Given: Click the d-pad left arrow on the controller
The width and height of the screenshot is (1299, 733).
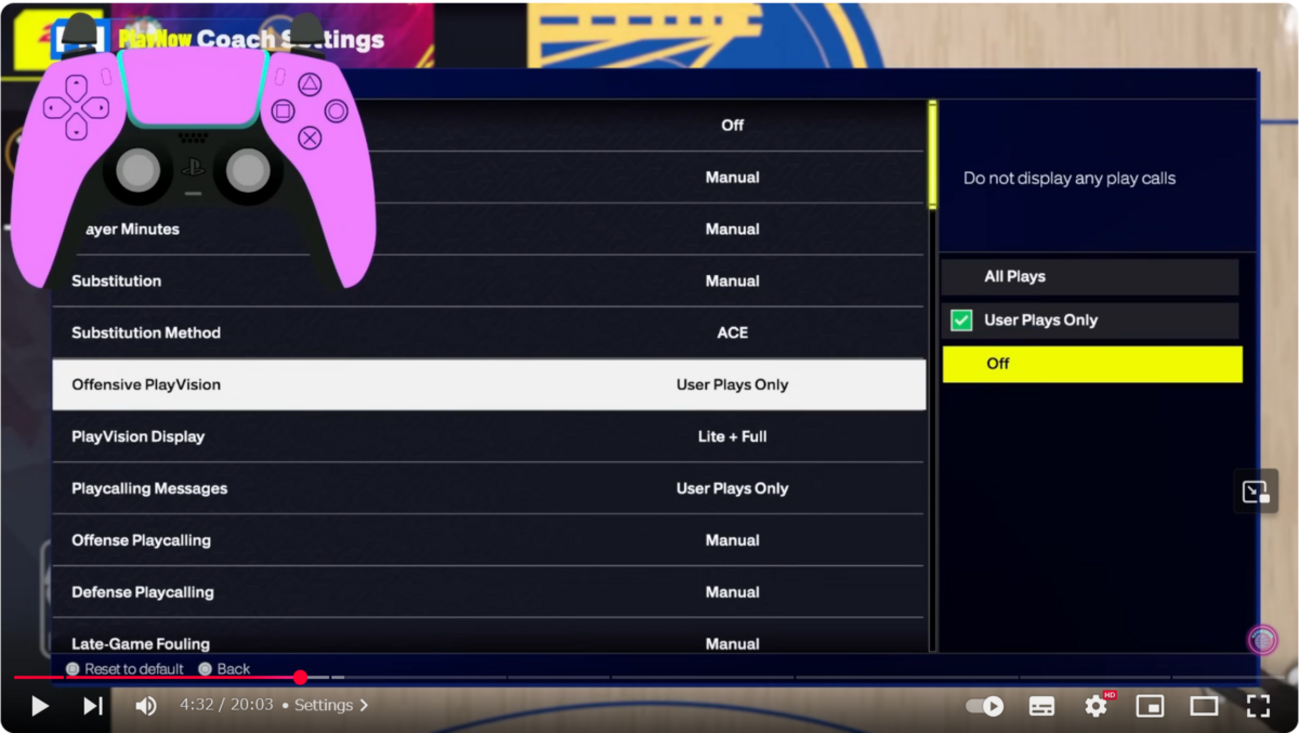Looking at the screenshot, I should 57,107.
